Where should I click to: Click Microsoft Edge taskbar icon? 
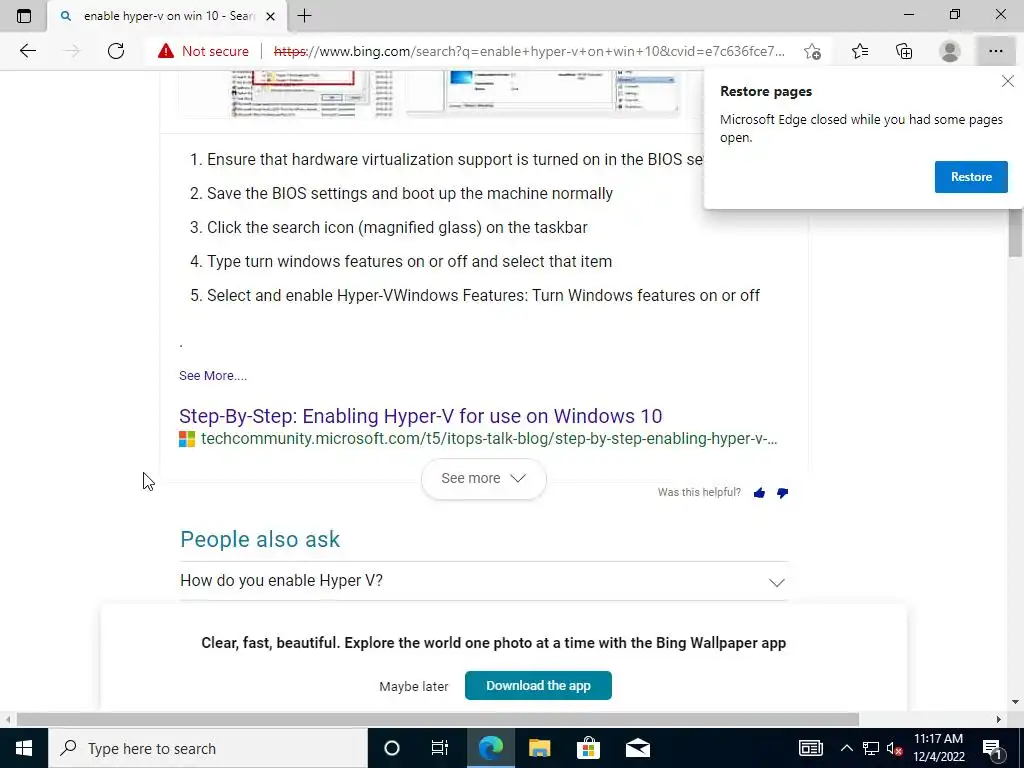pyautogui.click(x=490, y=748)
